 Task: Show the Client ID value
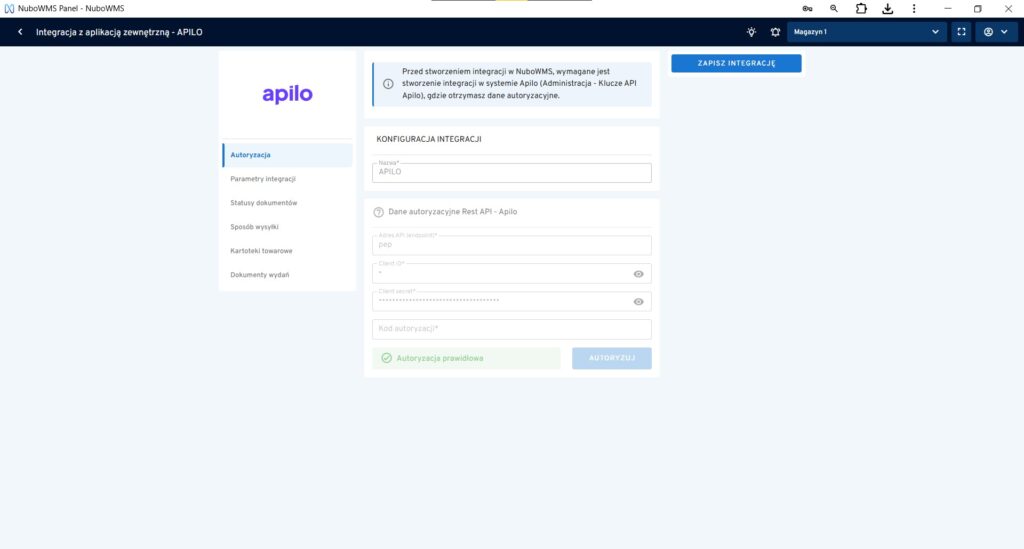coord(638,274)
